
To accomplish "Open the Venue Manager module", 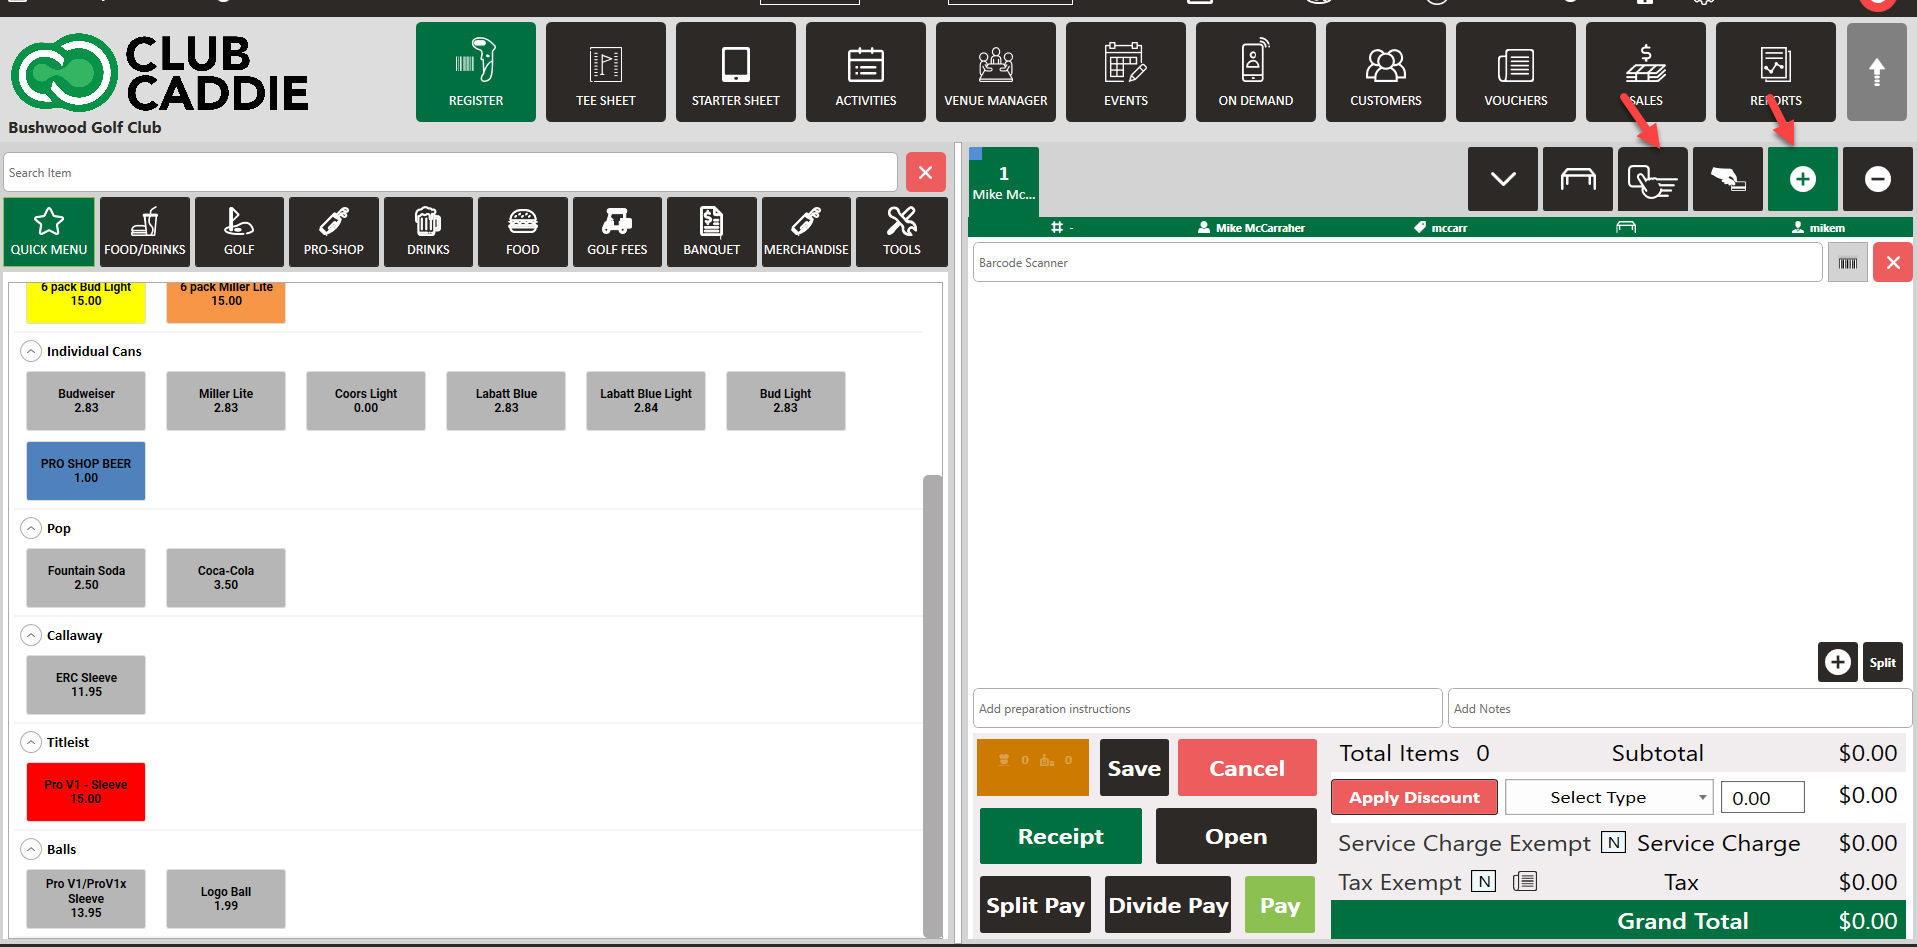I will tap(995, 73).
